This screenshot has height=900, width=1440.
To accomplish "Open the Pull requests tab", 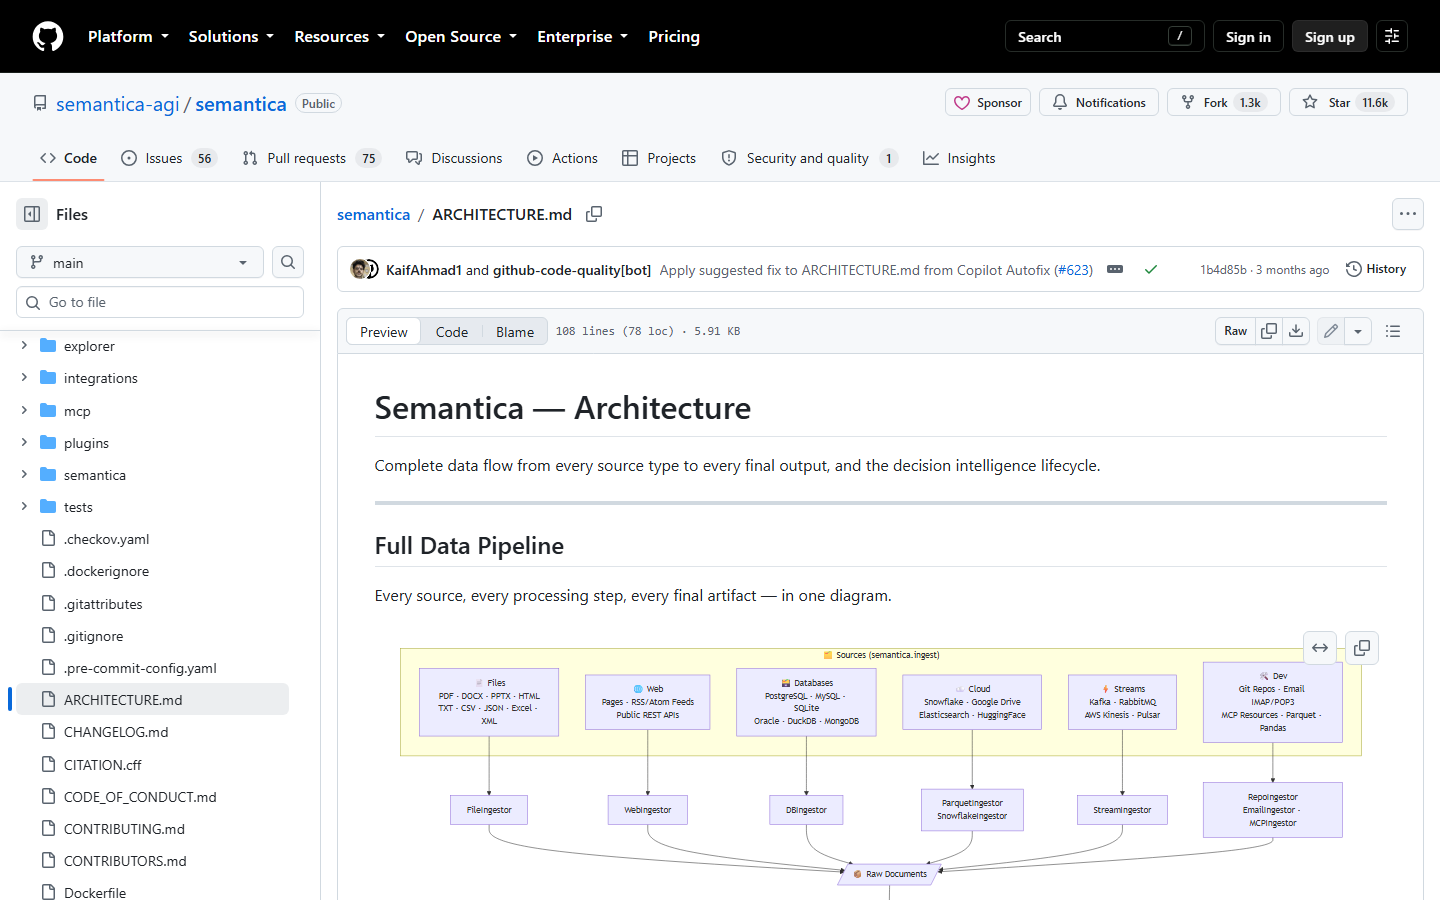I will tap(312, 158).
